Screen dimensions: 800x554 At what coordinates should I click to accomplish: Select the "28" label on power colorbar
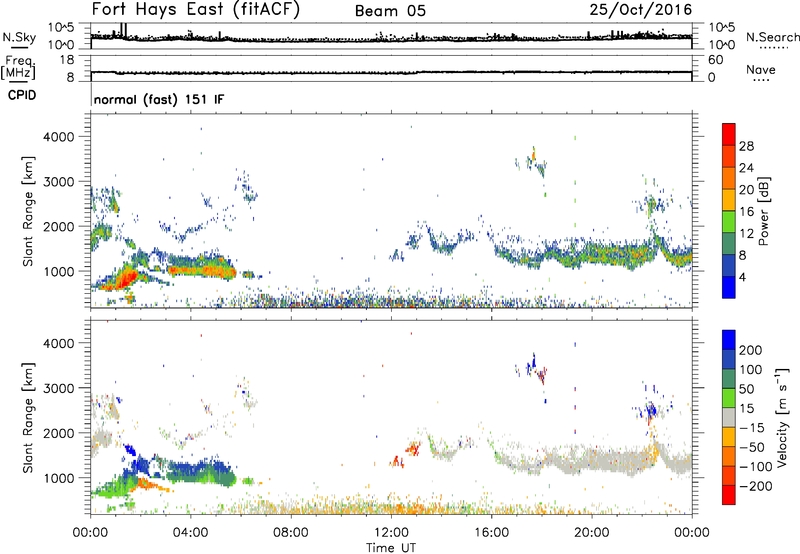pos(746,146)
